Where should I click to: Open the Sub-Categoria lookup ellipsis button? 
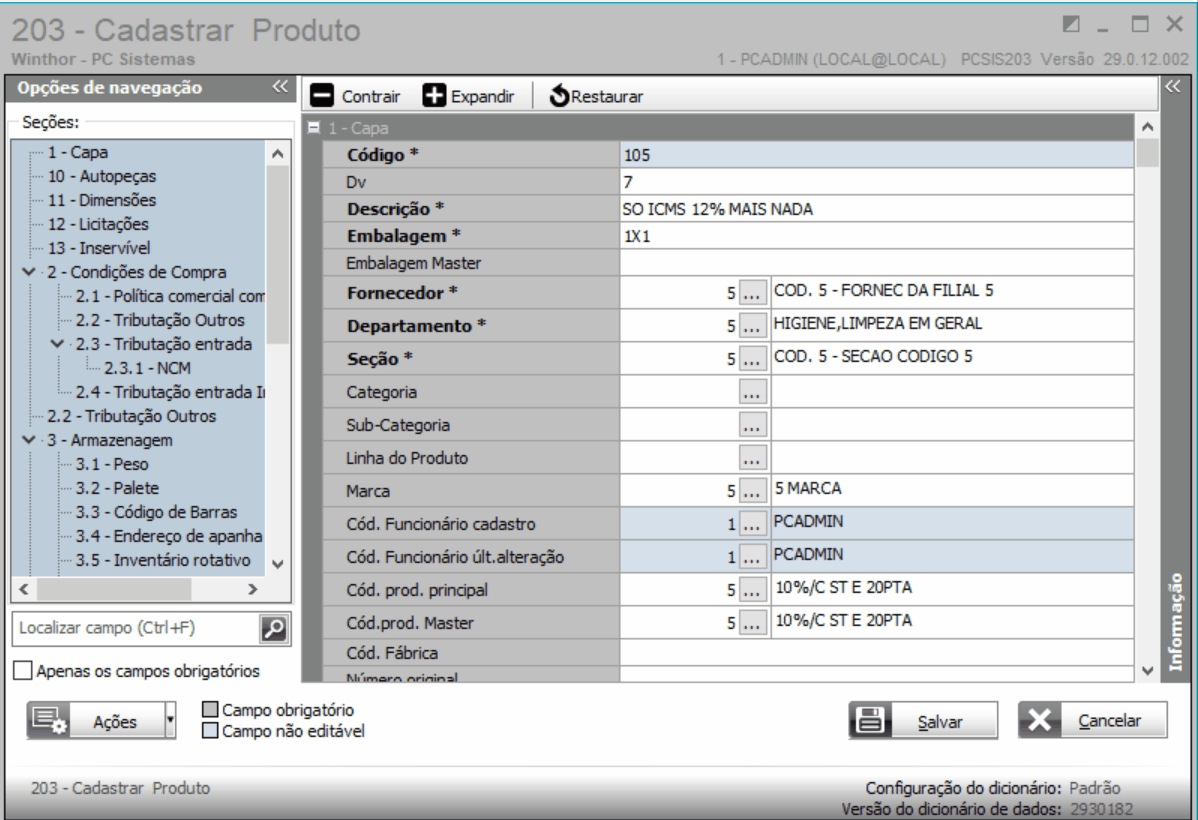[752, 424]
